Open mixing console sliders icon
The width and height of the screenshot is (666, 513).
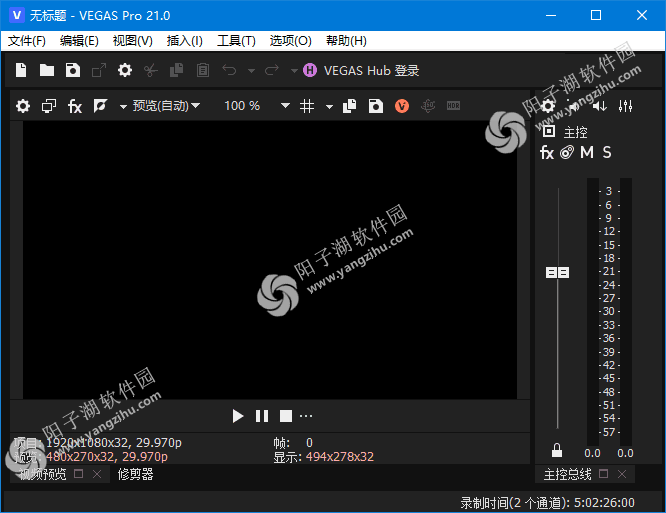625,106
